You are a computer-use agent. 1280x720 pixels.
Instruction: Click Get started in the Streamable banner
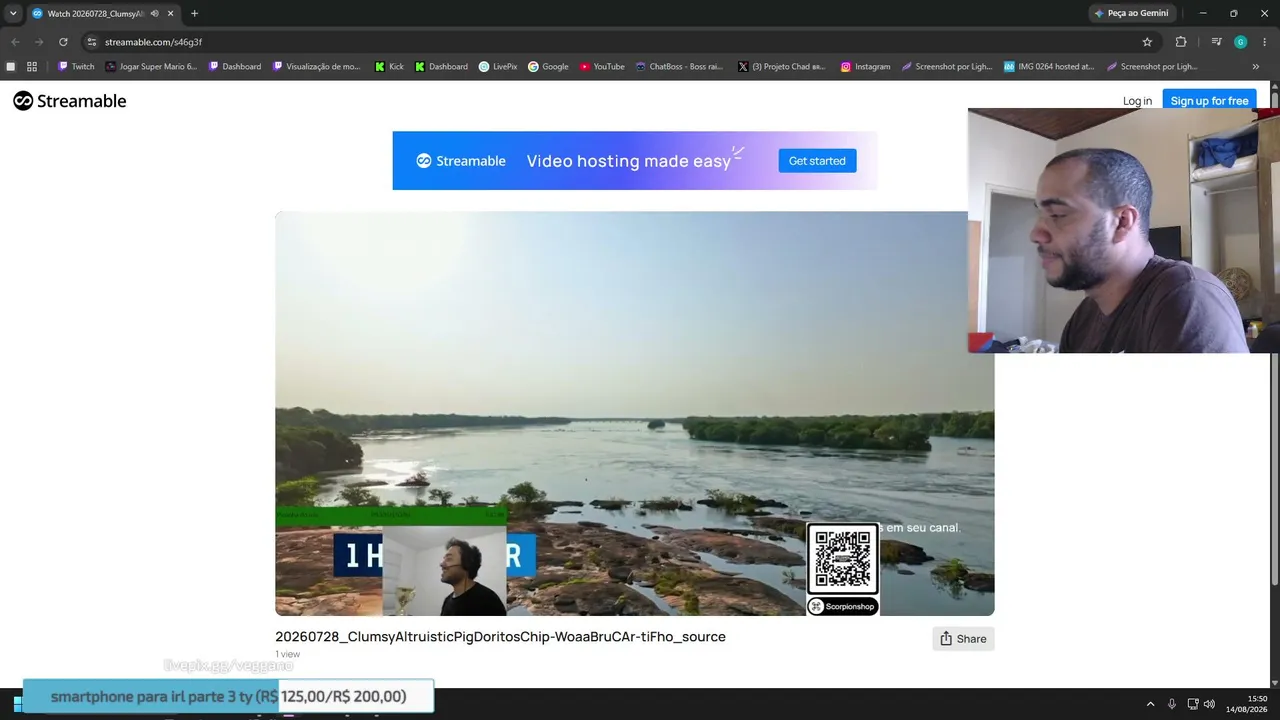point(817,161)
